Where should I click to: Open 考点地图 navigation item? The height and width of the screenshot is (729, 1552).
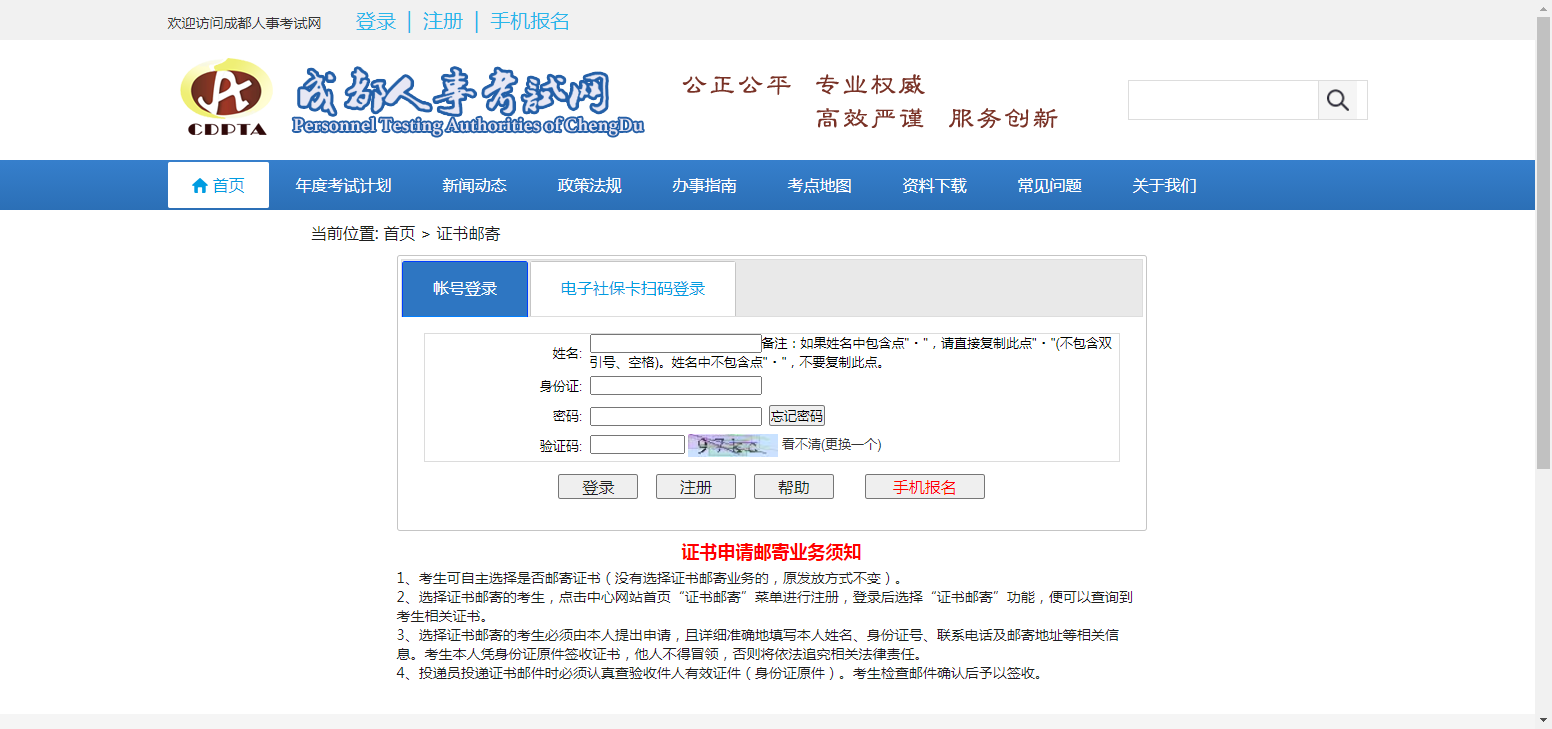[819, 185]
